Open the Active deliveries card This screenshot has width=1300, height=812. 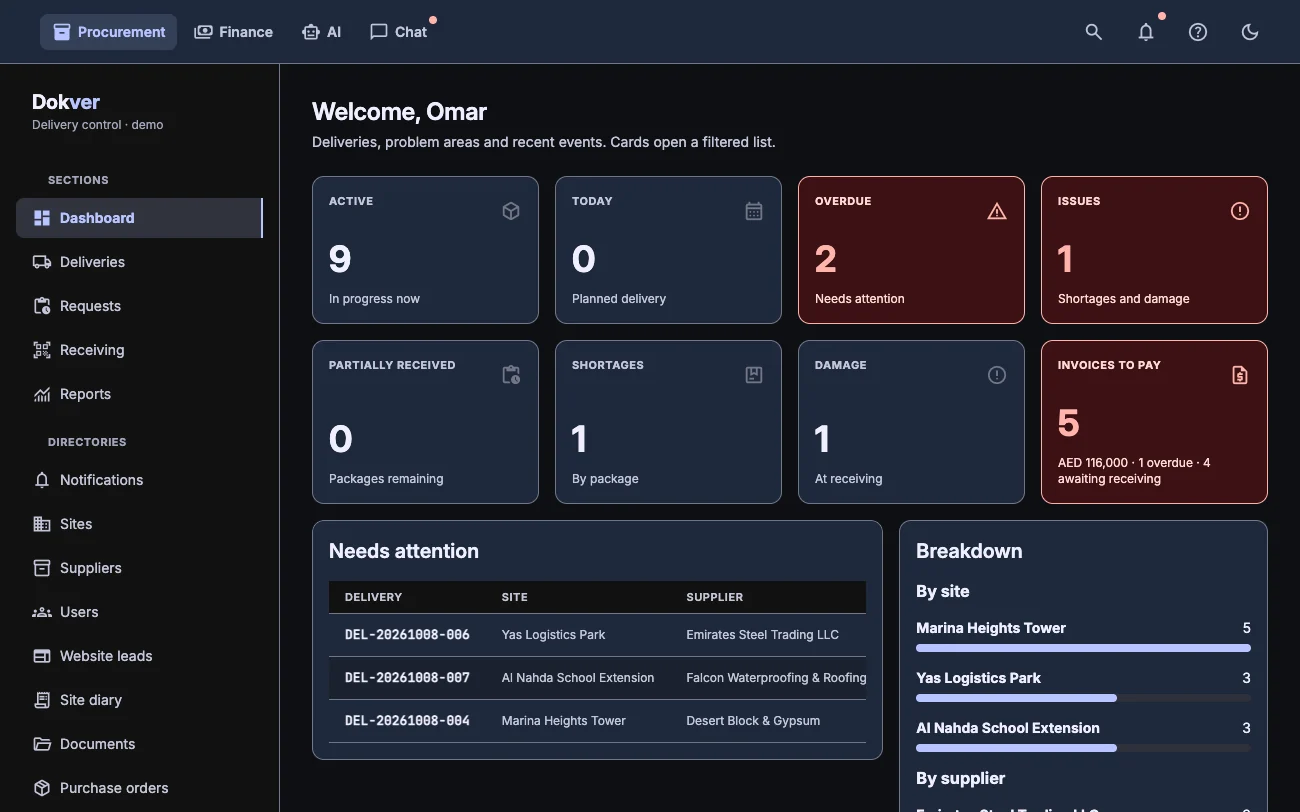click(x=425, y=250)
